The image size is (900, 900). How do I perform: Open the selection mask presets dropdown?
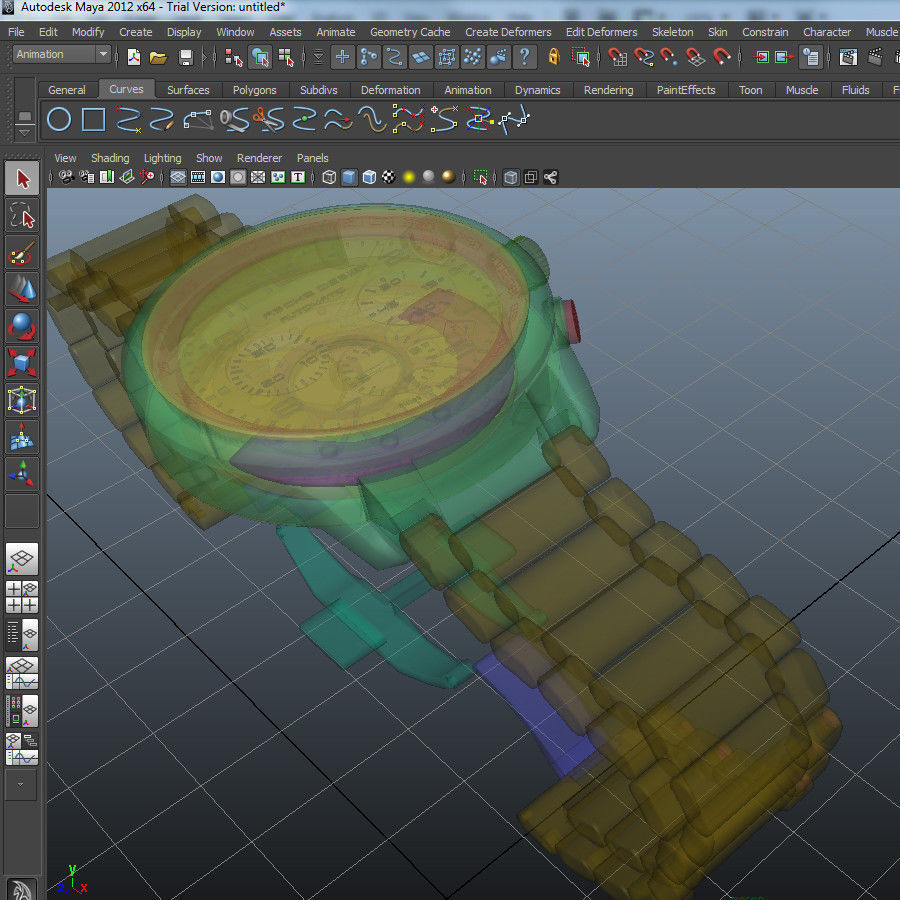pyautogui.click(x=319, y=57)
